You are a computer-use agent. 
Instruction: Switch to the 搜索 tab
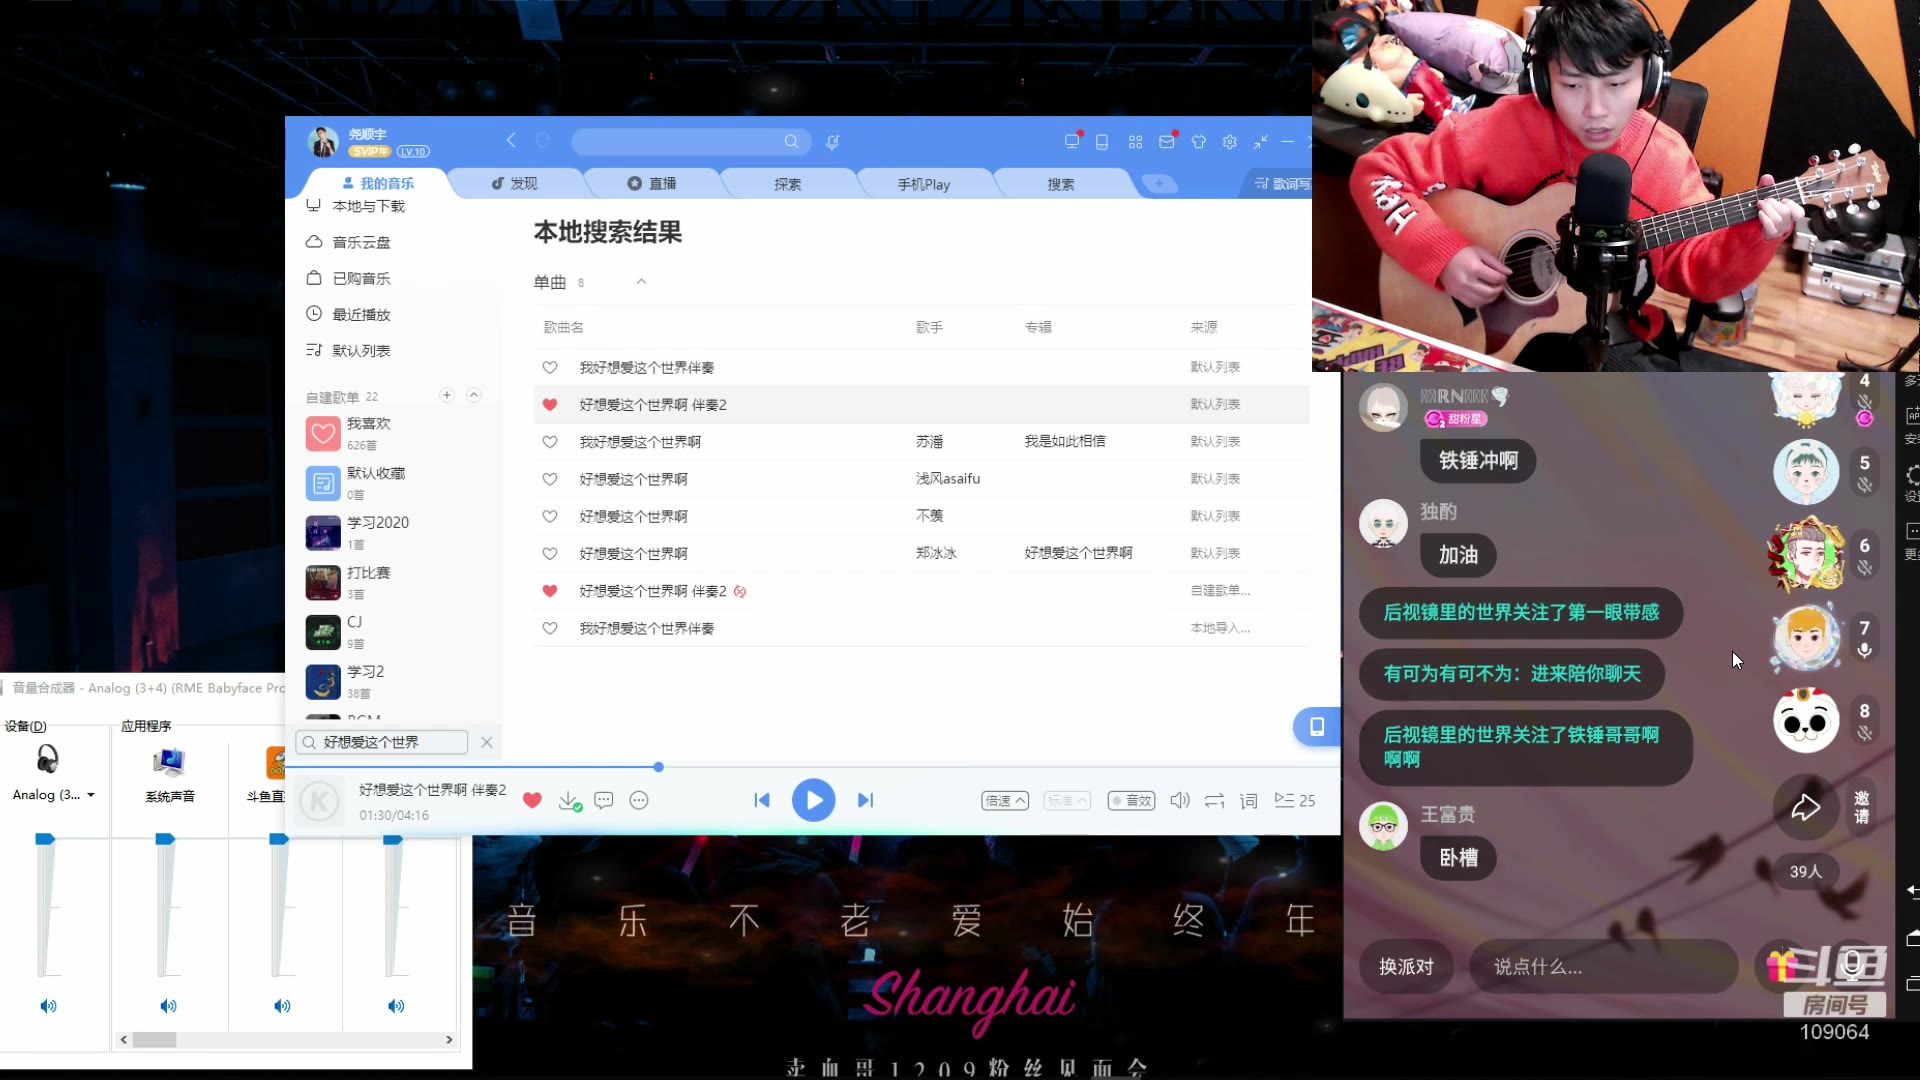coord(1061,184)
